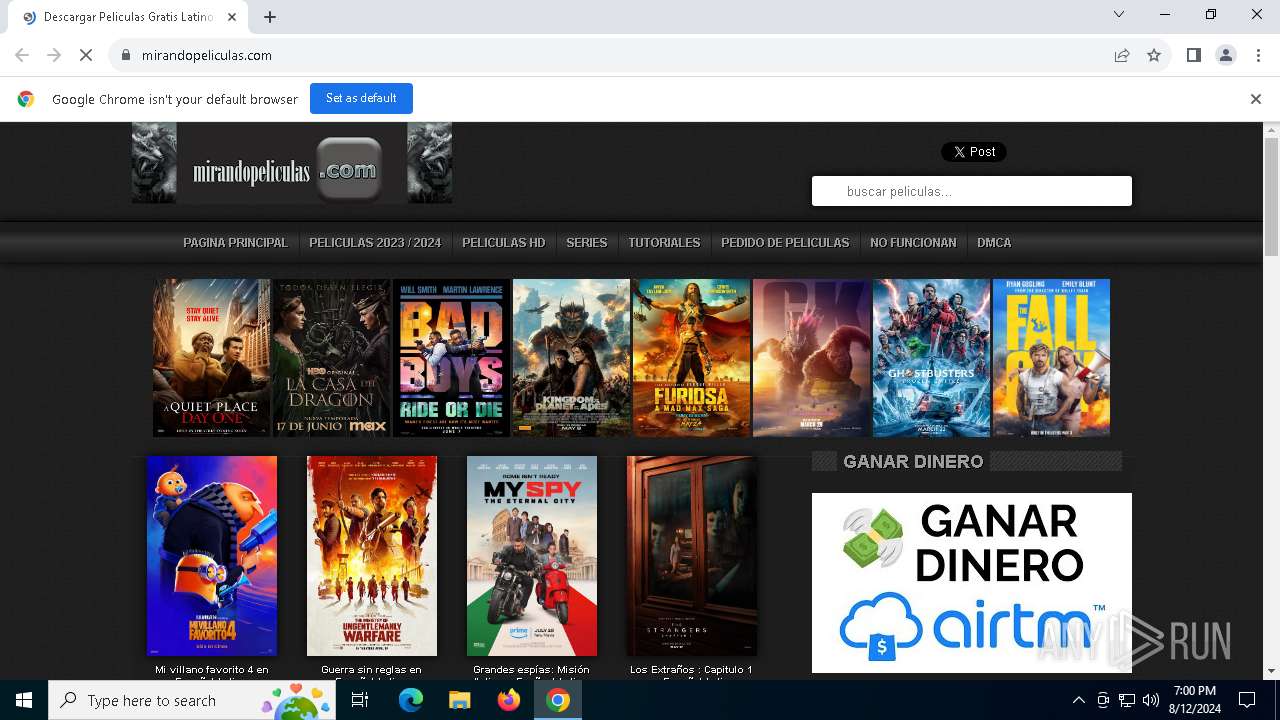Open SERIES menu item

point(586,243)
